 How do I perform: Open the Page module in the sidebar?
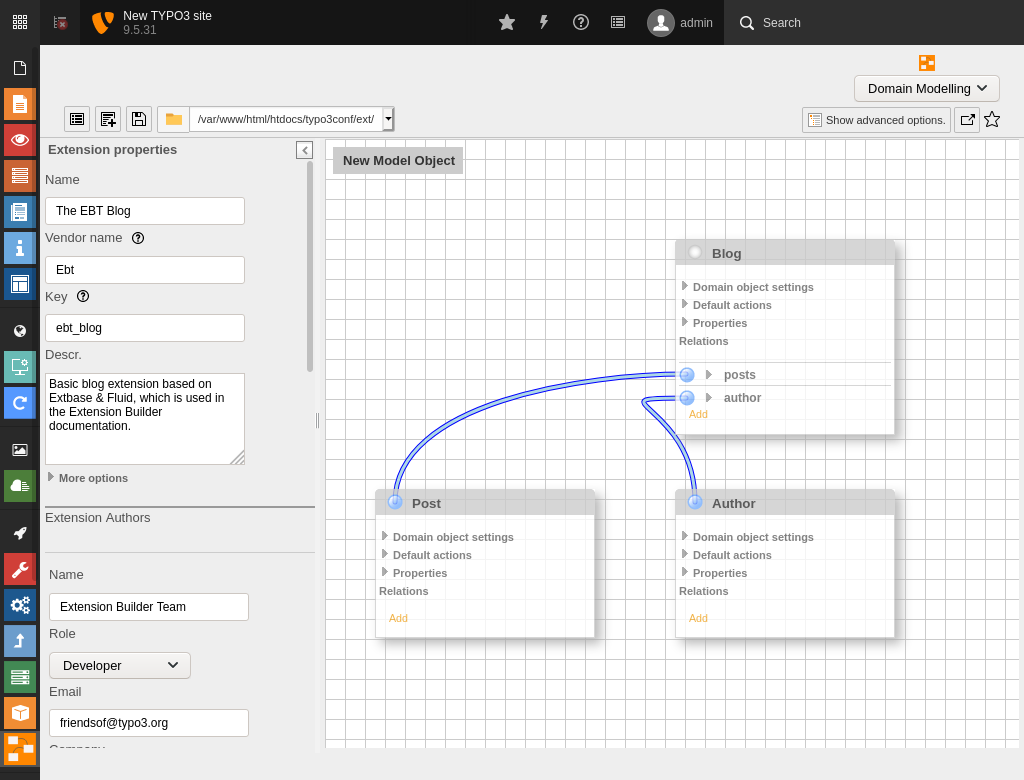click(20, 104)
